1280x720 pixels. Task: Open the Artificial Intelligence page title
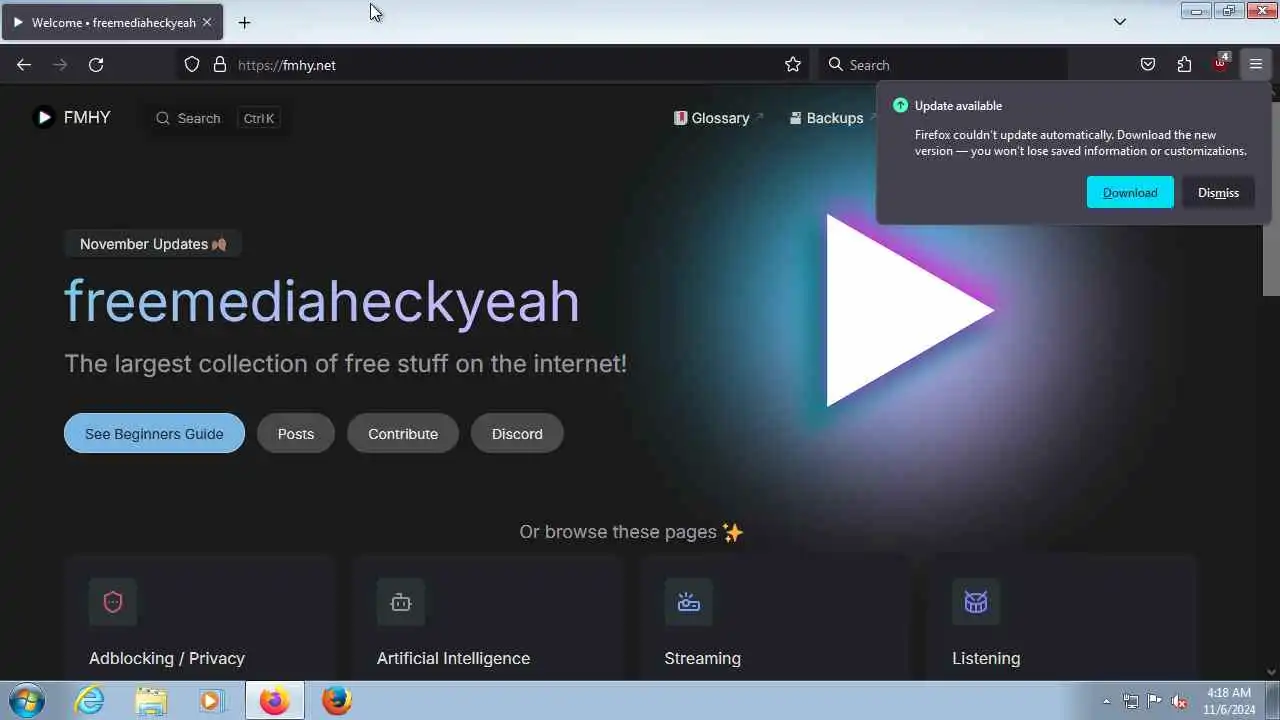453,658
